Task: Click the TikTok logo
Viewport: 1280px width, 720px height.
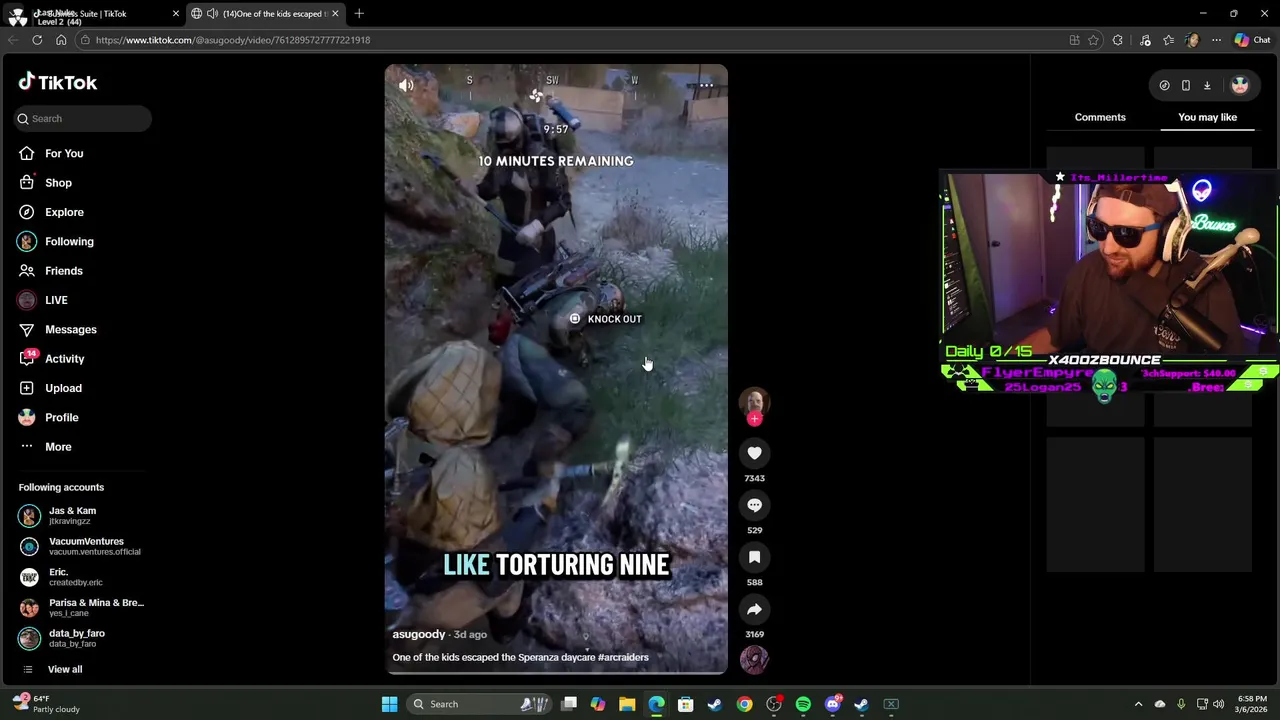Action: tap(57, 82)
